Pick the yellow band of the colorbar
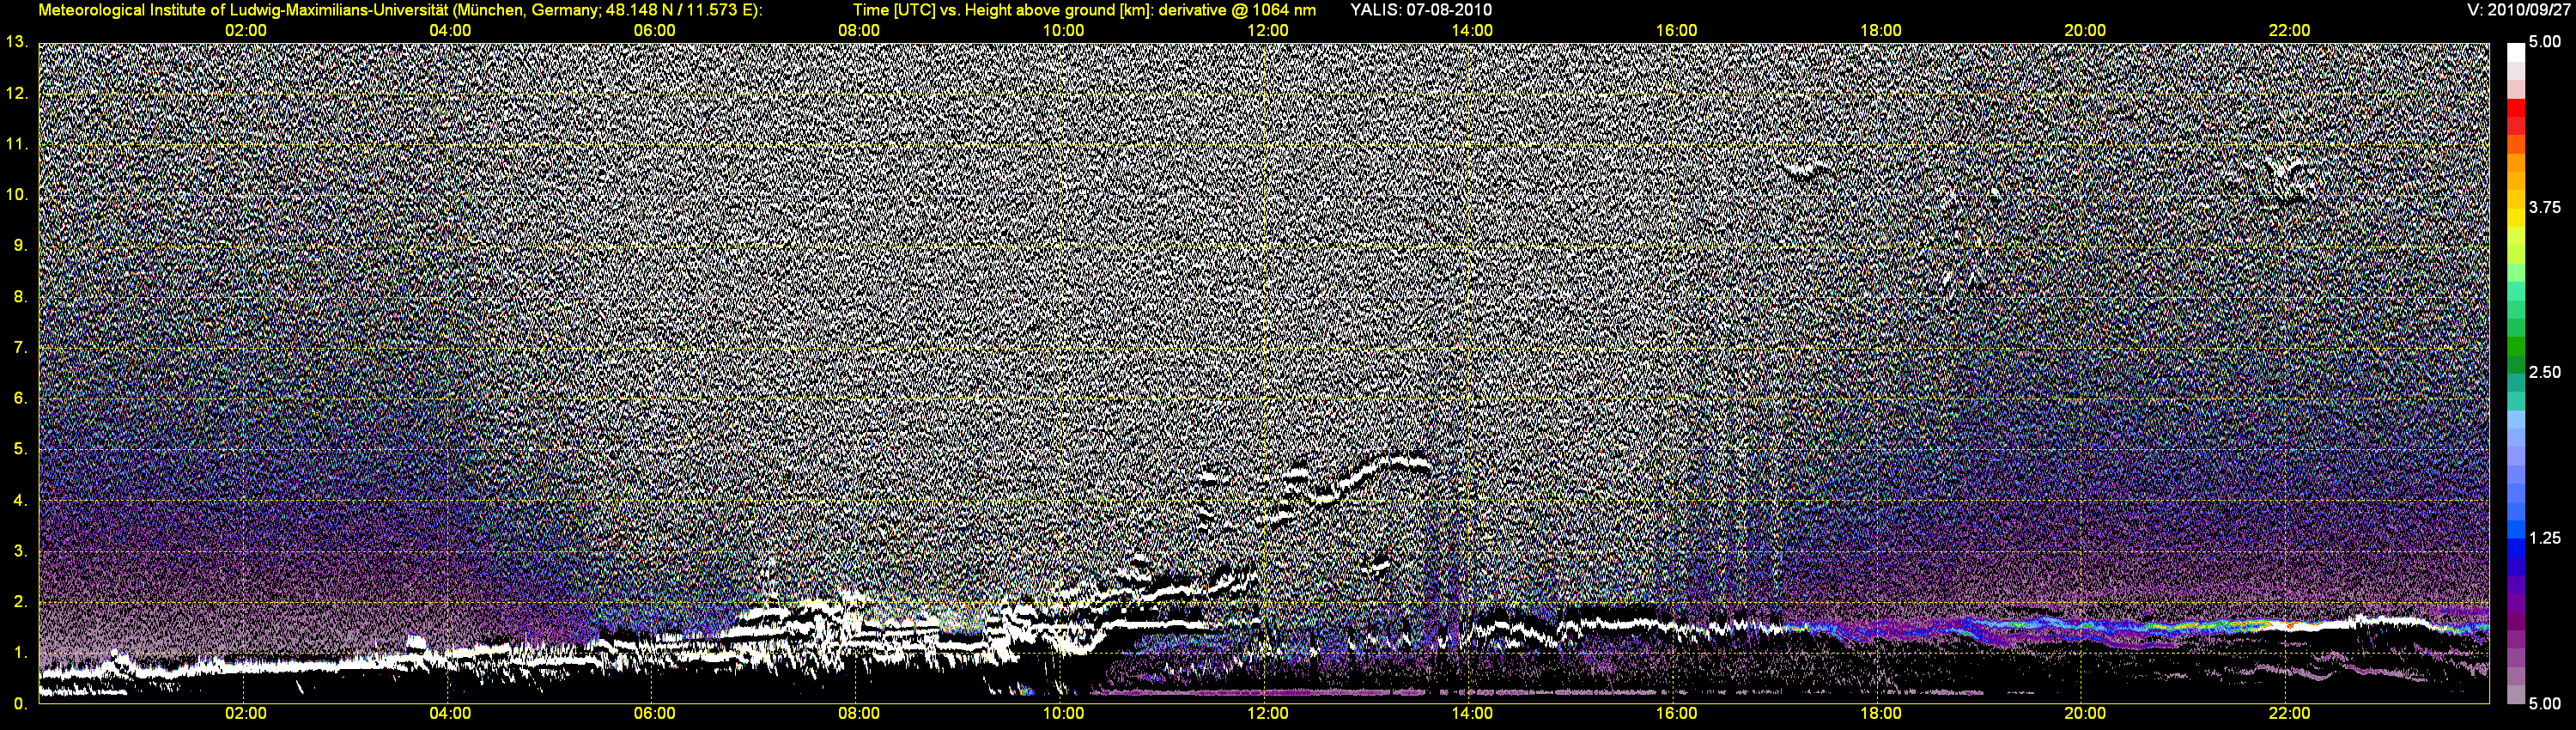This screenshot has width=2576, height=730. pos(2516,220)
